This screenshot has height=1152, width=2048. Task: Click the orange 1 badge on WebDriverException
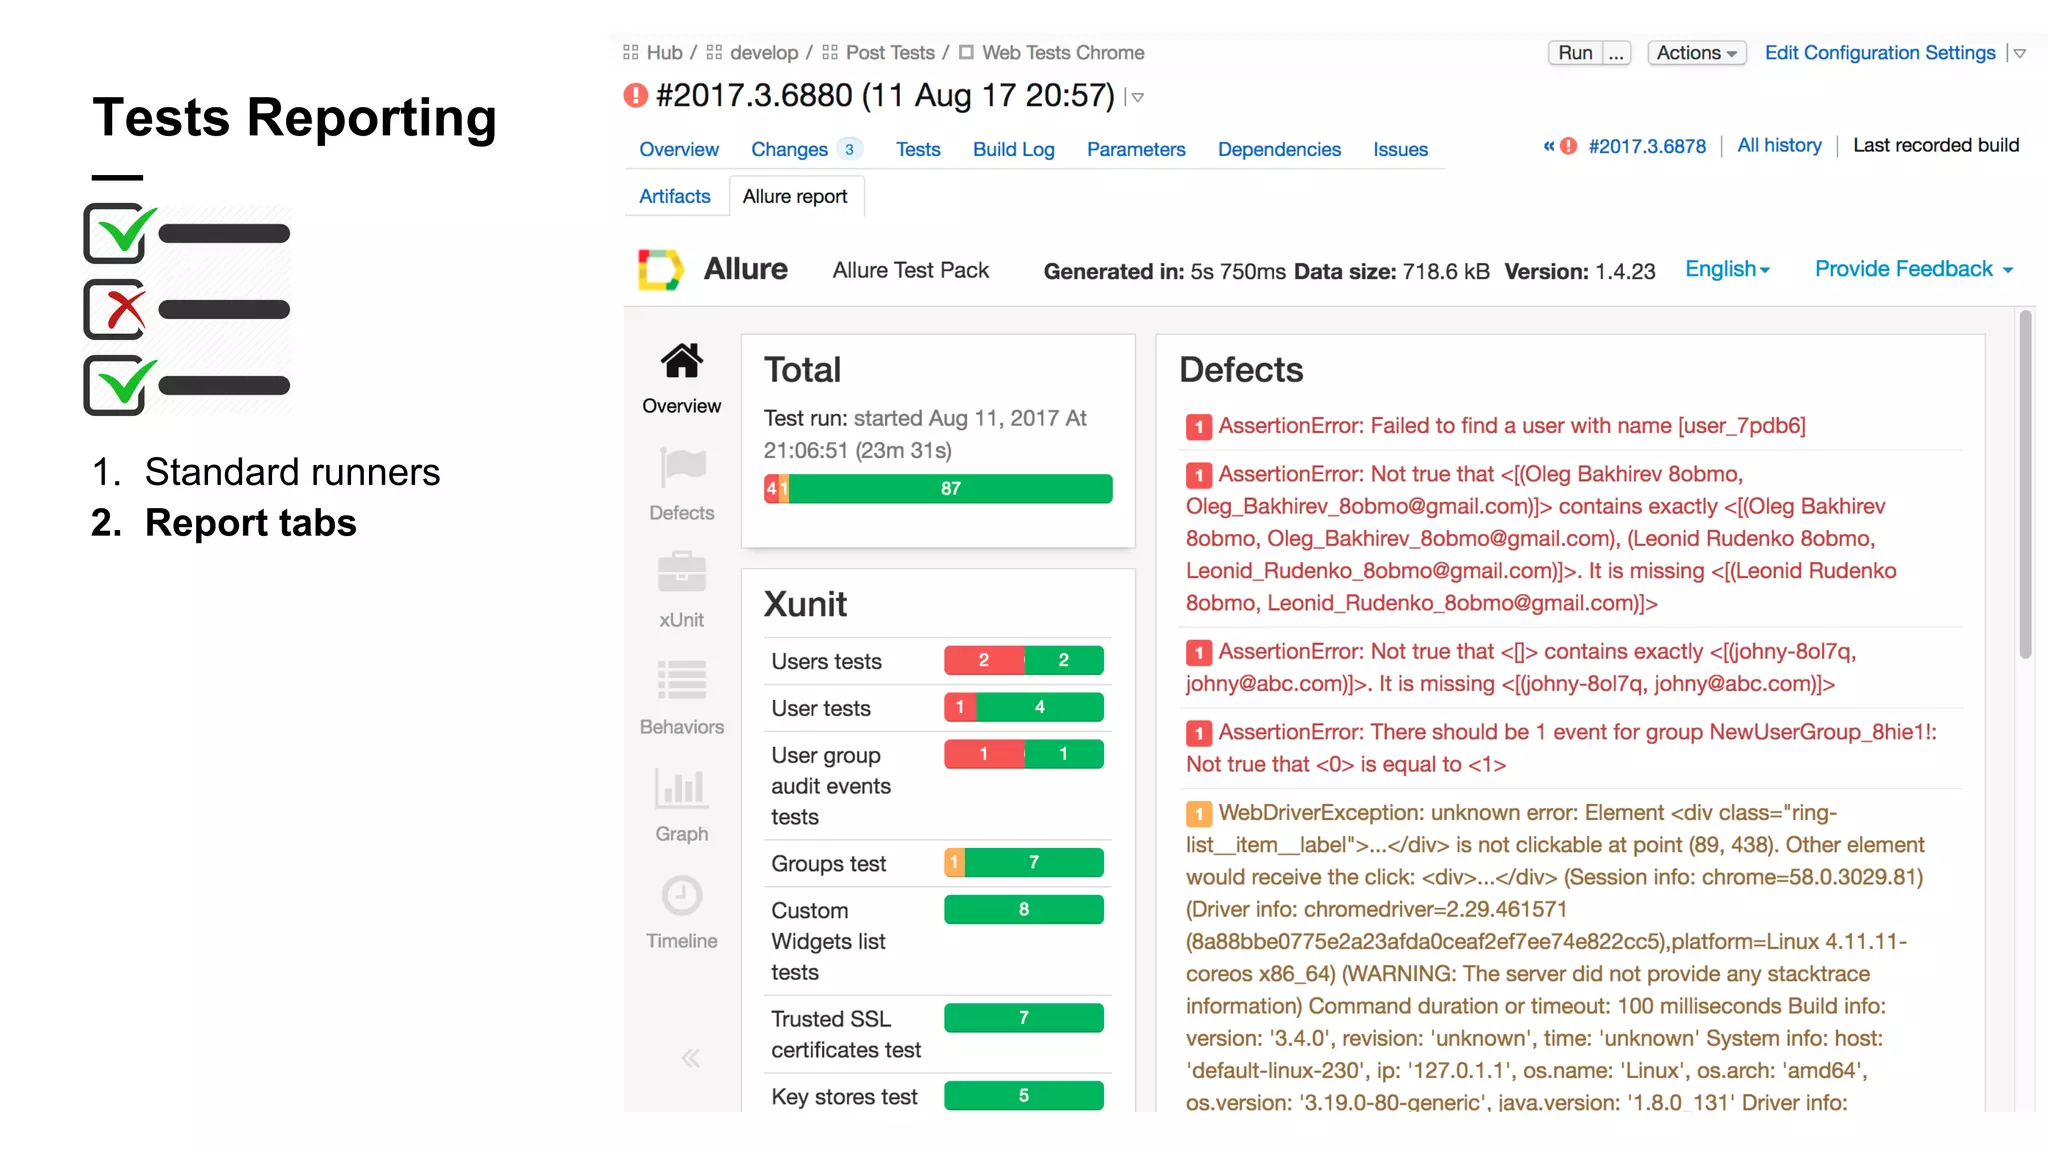(1199, 814)
